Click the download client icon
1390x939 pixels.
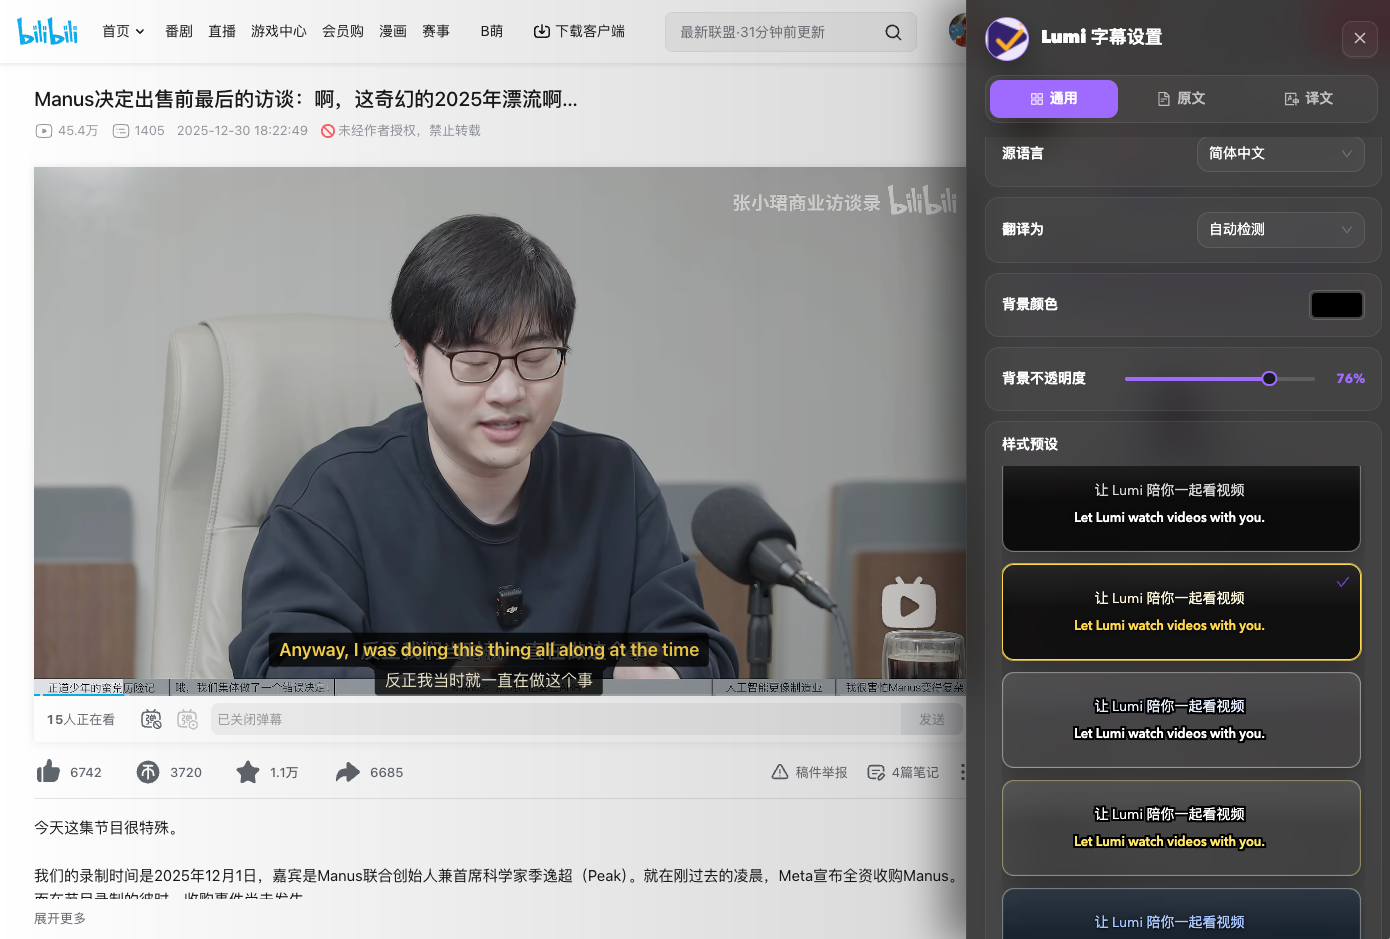tap(542, 31)
